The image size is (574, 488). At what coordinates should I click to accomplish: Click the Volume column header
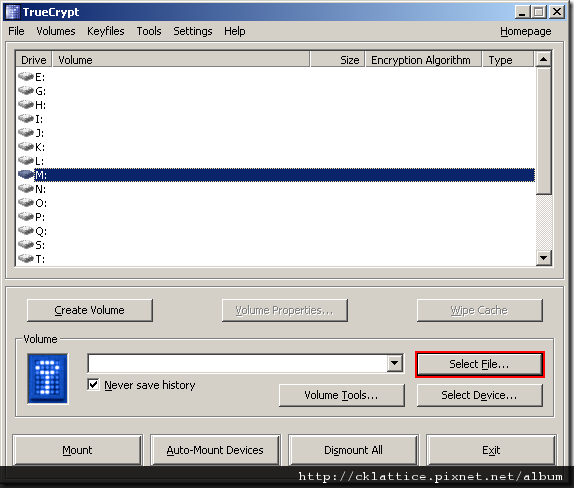(x=181, y=60)
